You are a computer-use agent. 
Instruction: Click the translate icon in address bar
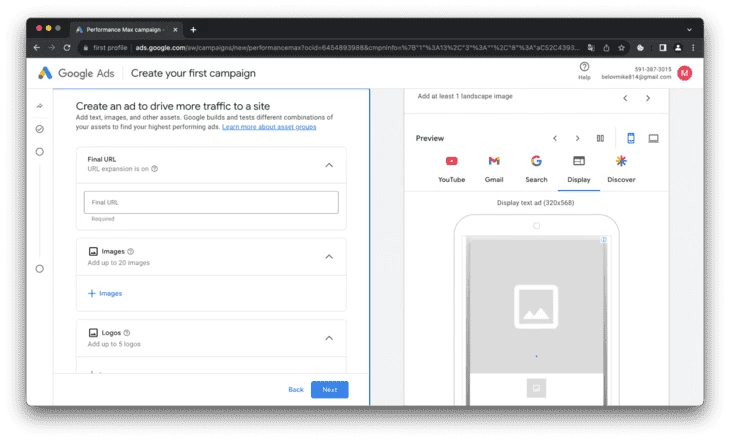(591, 47)
